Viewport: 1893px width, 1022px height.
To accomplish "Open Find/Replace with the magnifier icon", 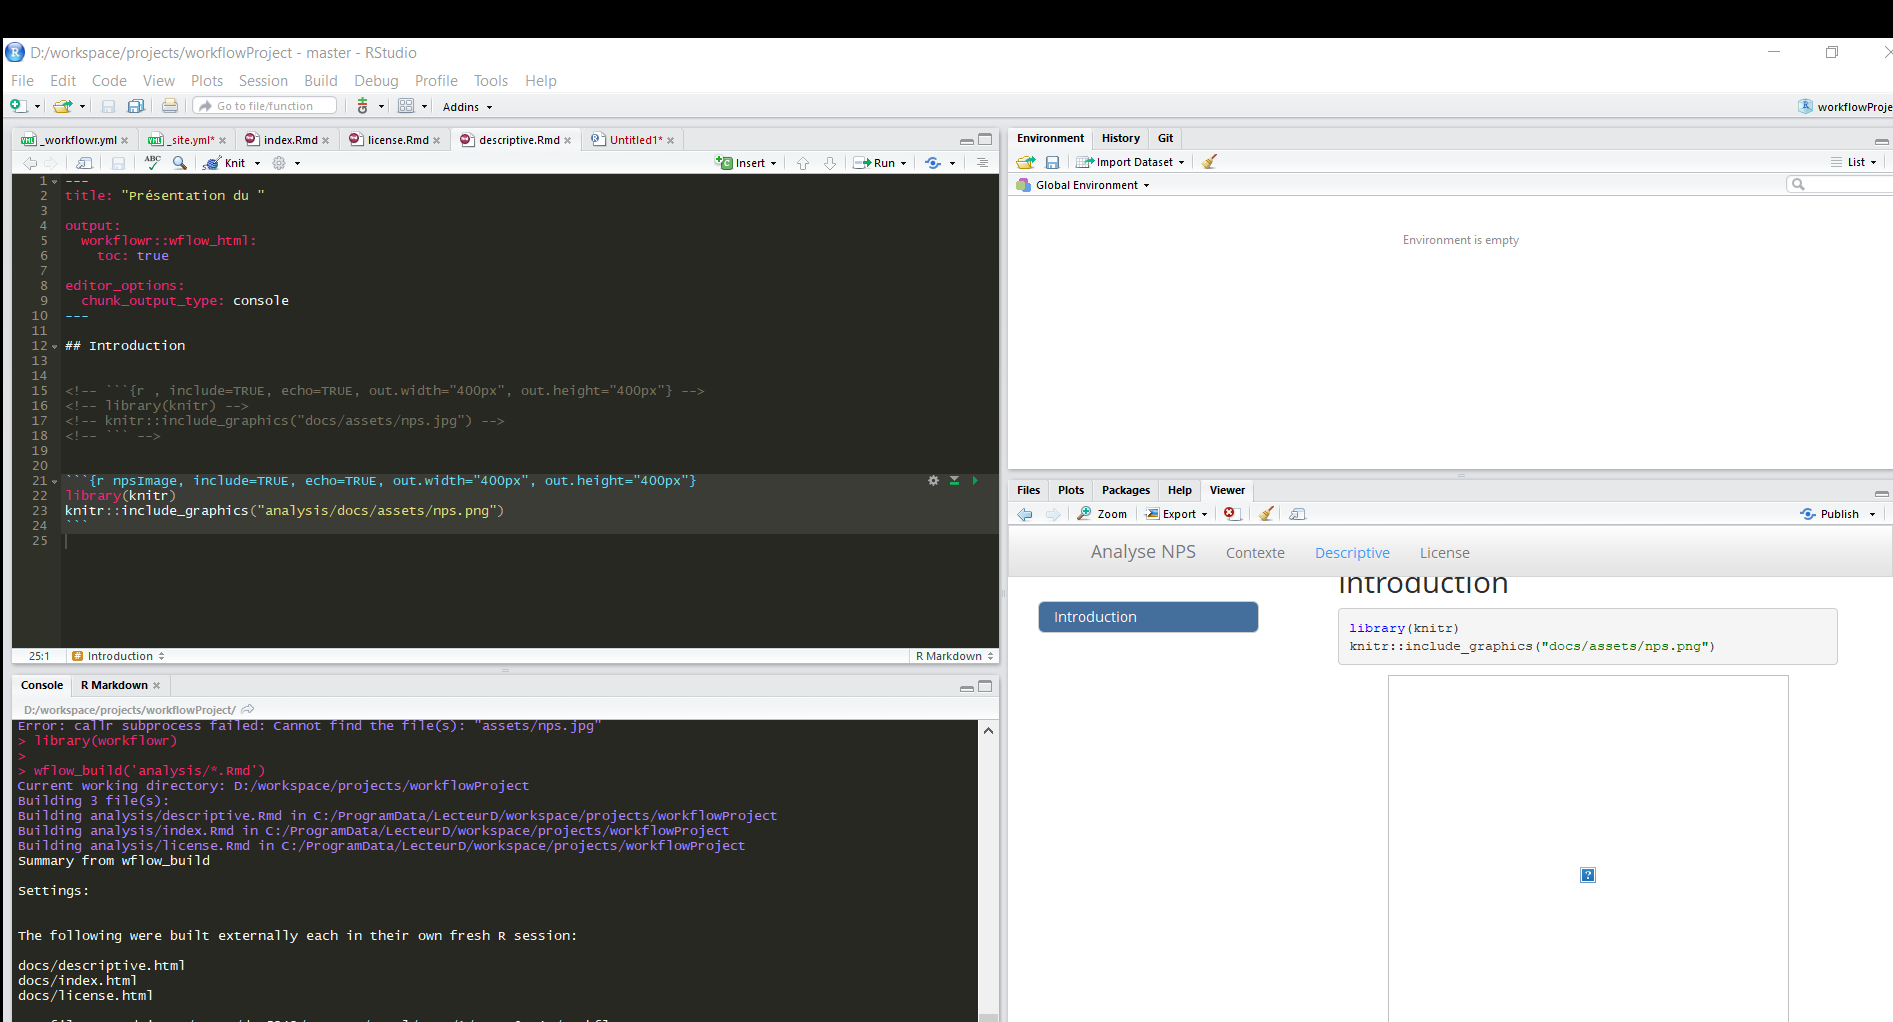I will coord(179,163).
